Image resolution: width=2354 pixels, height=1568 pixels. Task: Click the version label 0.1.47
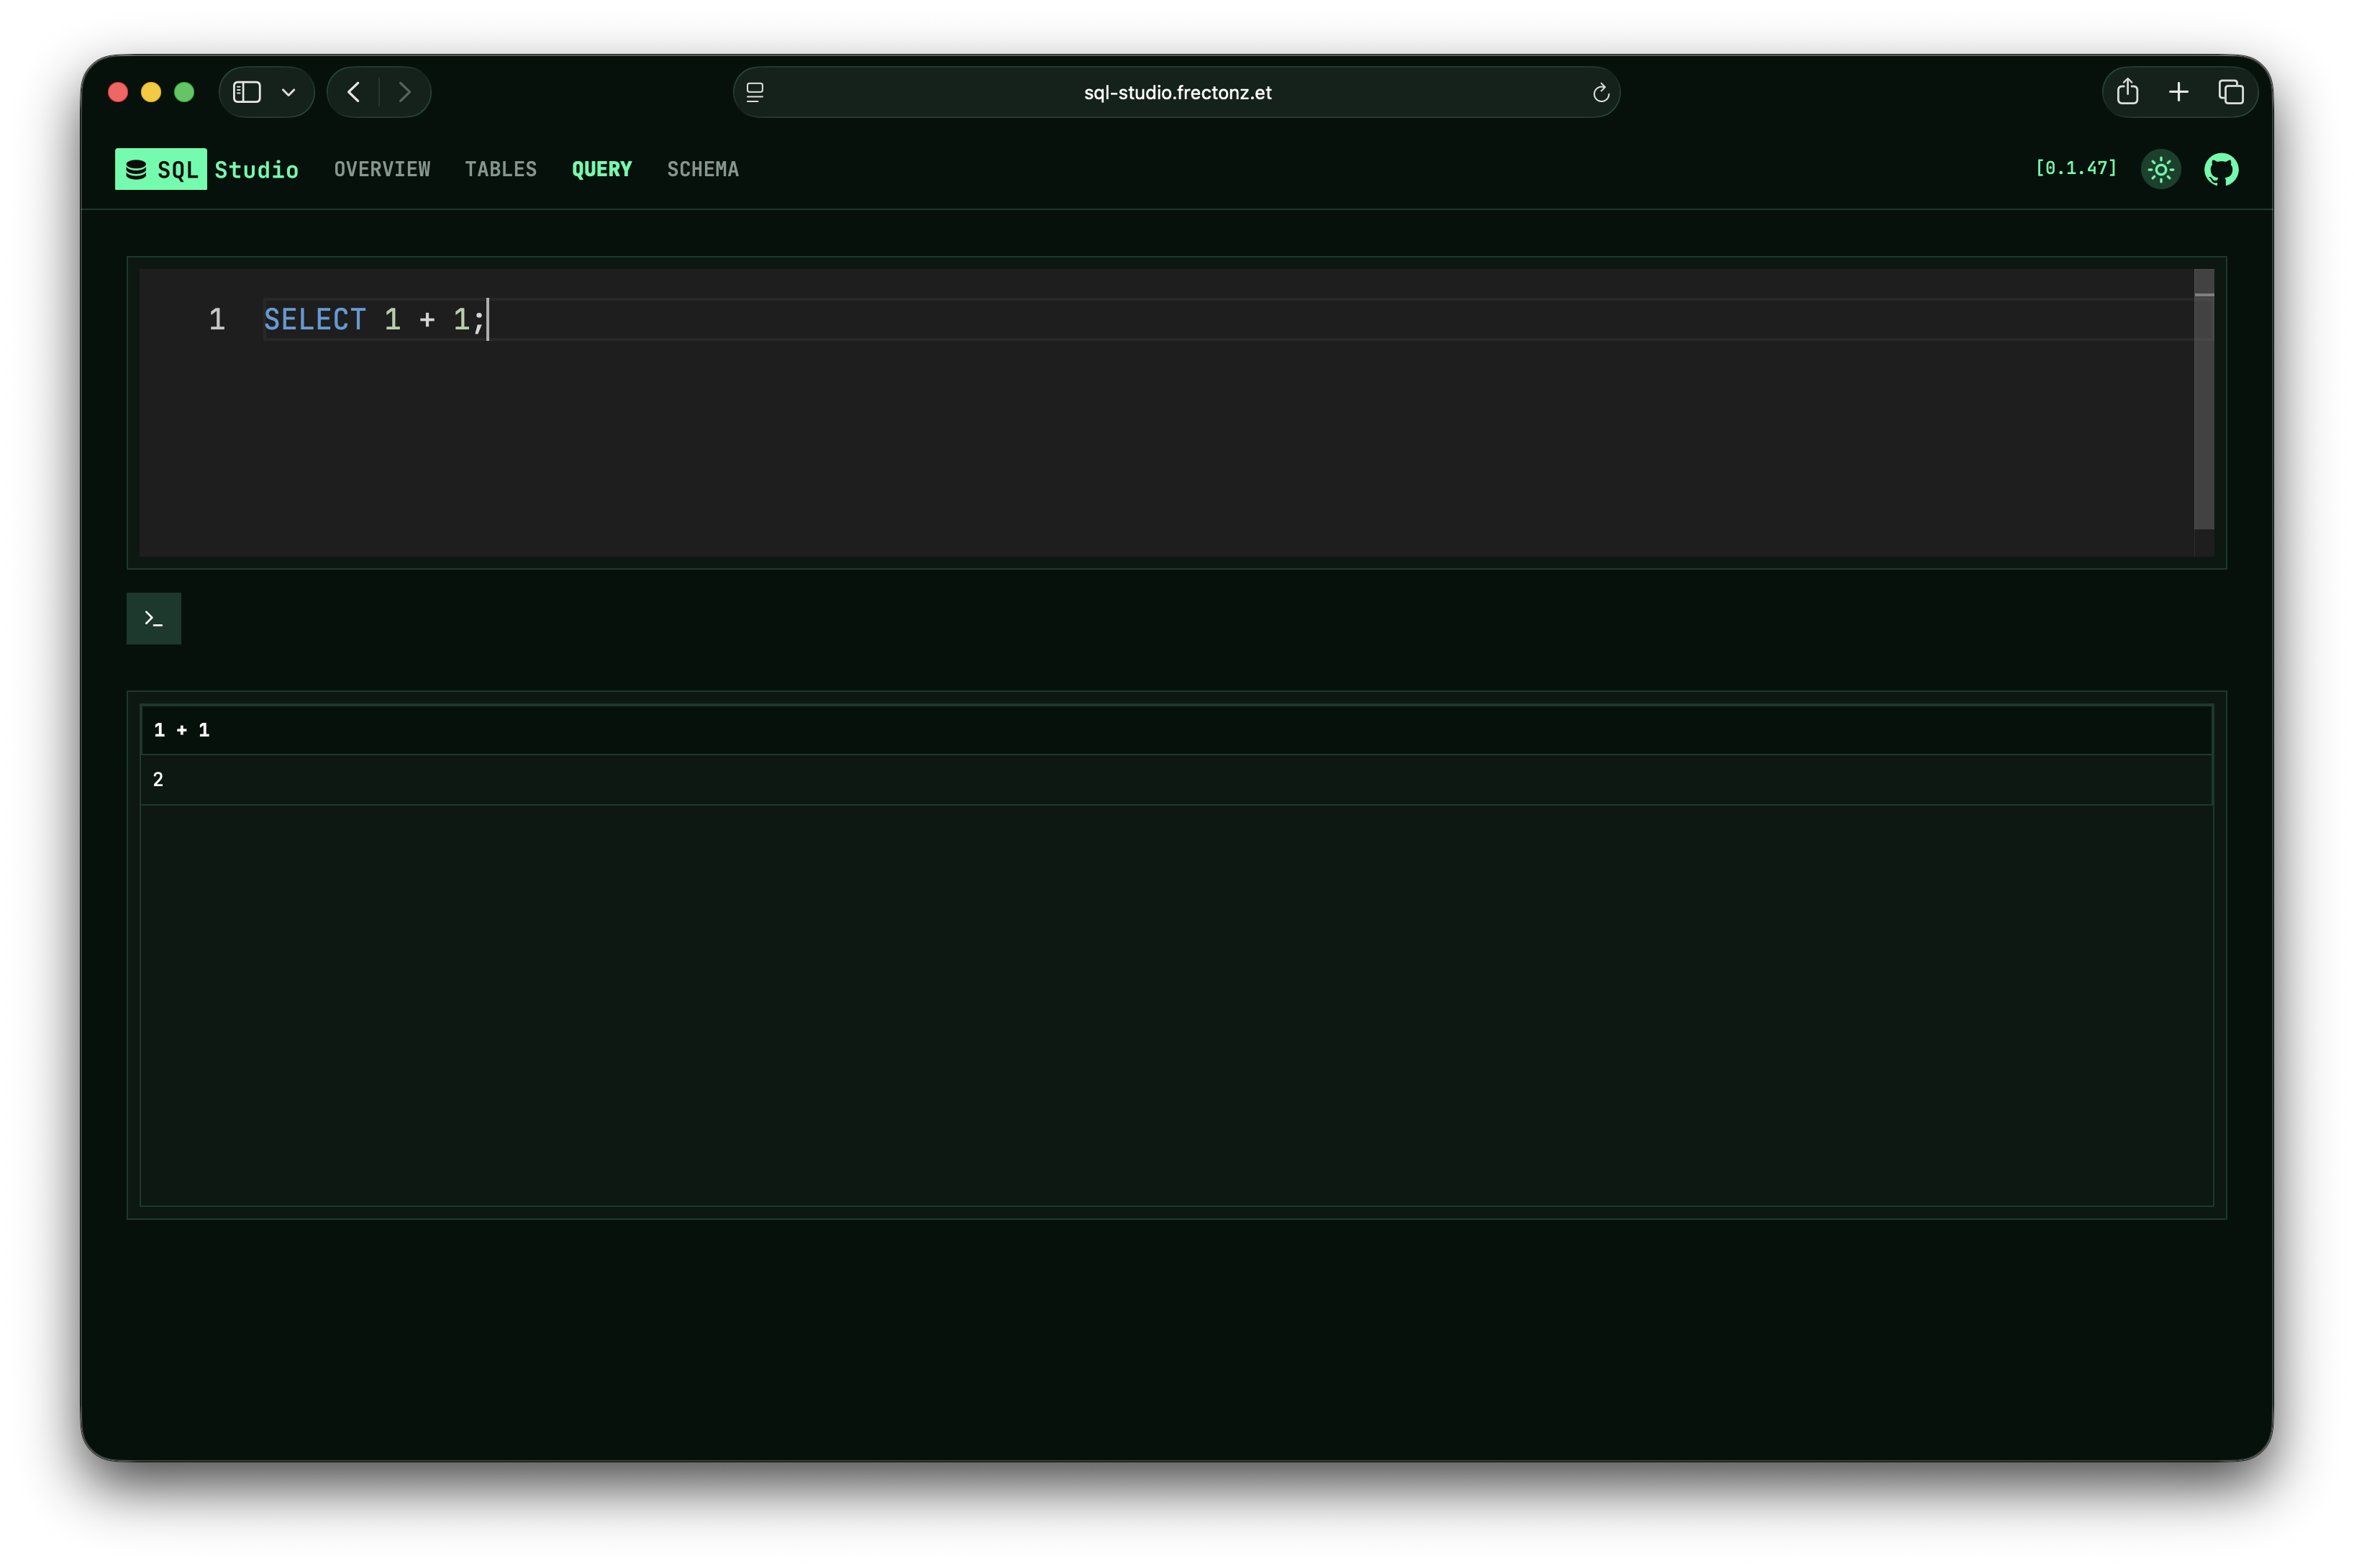[x=2076, y=168]
